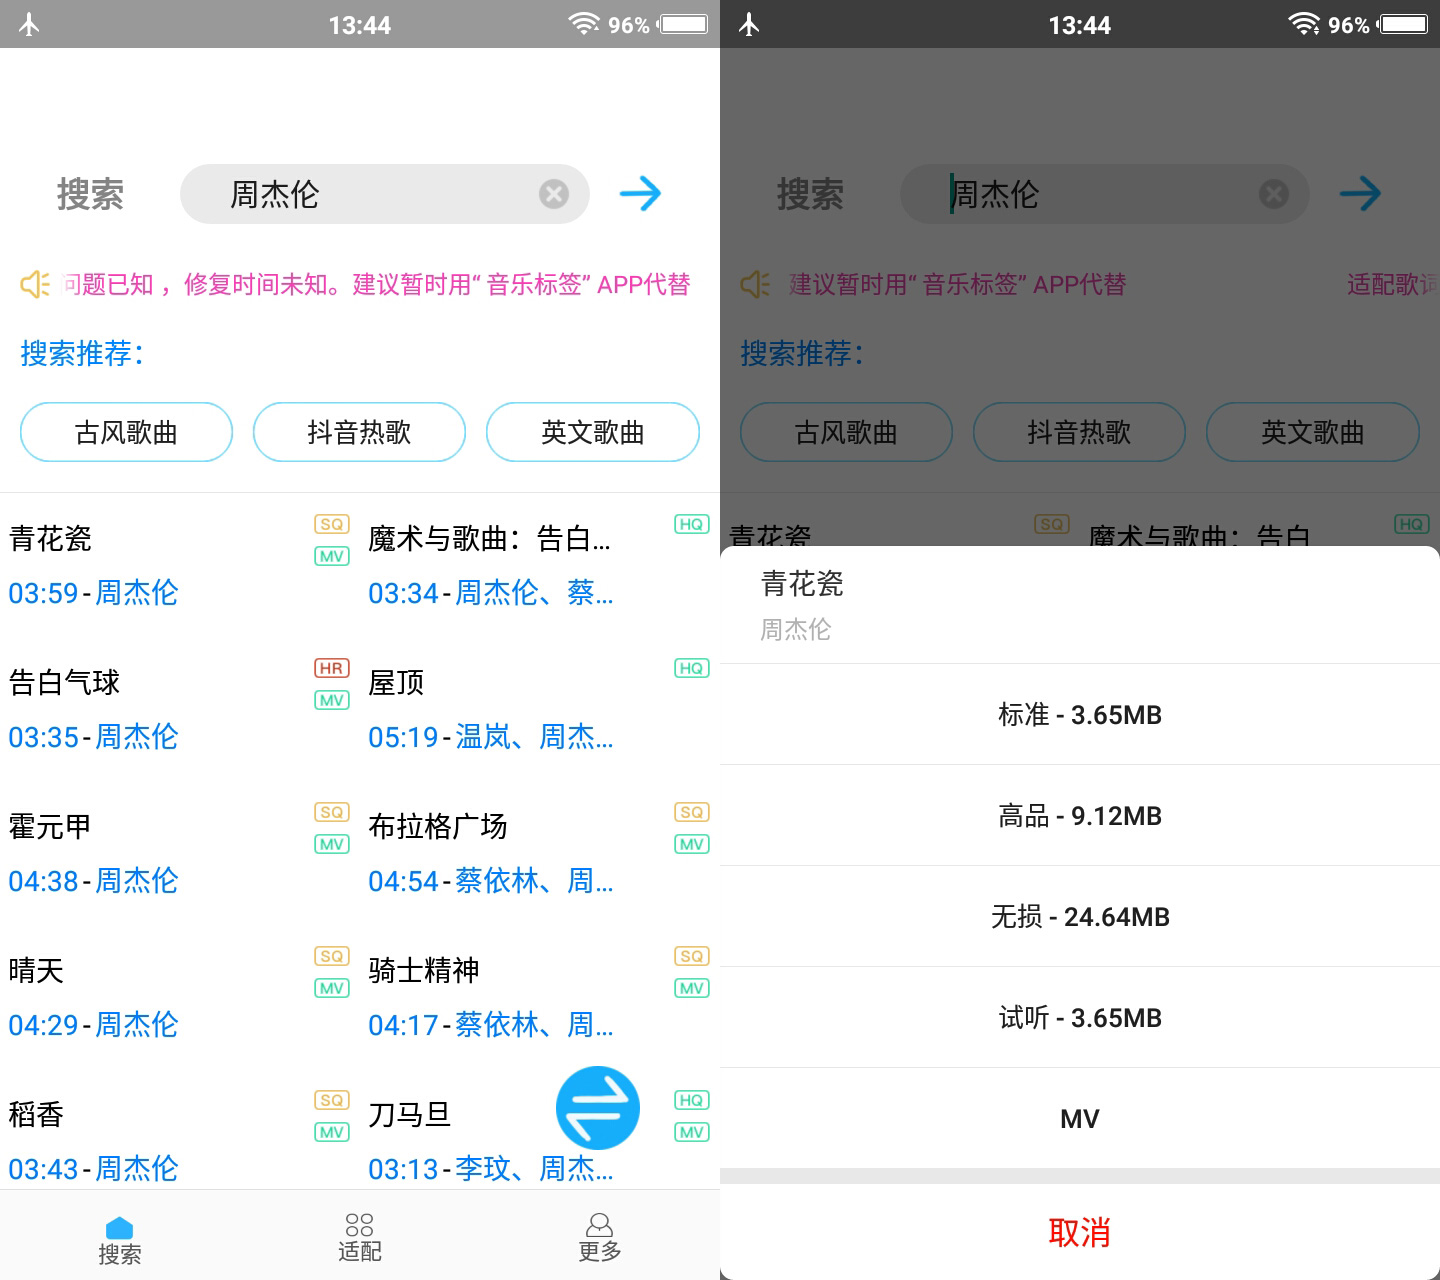Viewport: 1440px width, 1280px height.
Task: Tap 05:19-温岚、周杰... artist line
Action: [x=491, y=737]
